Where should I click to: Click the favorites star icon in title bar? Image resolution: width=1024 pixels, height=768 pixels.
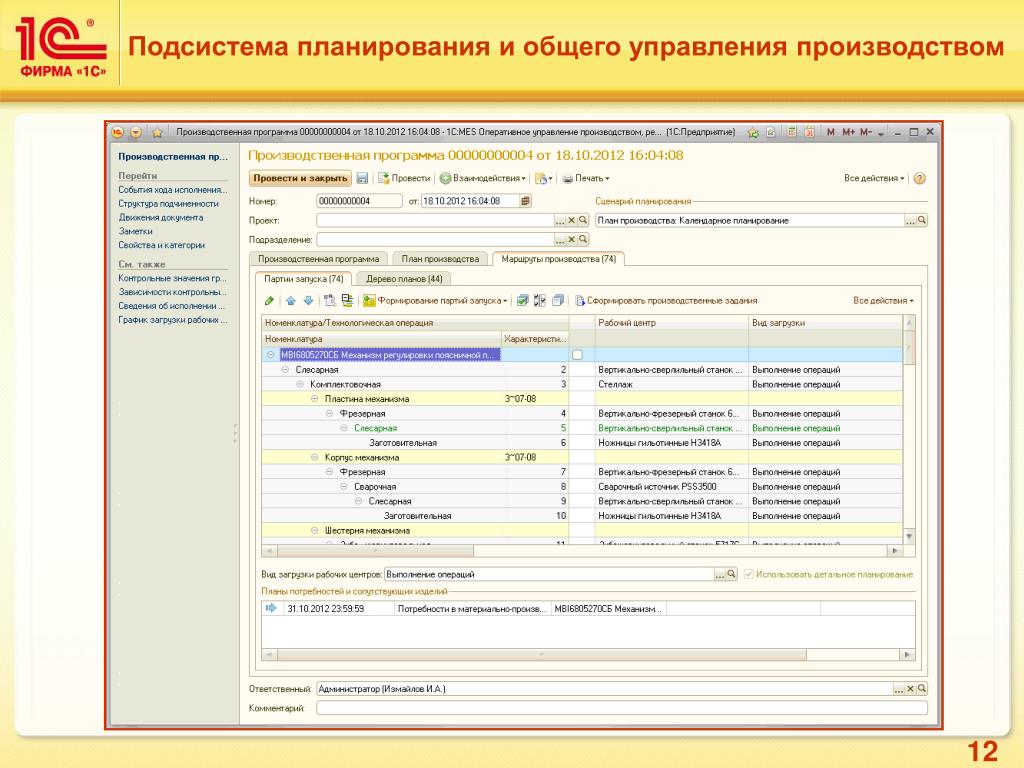[157, 133]
